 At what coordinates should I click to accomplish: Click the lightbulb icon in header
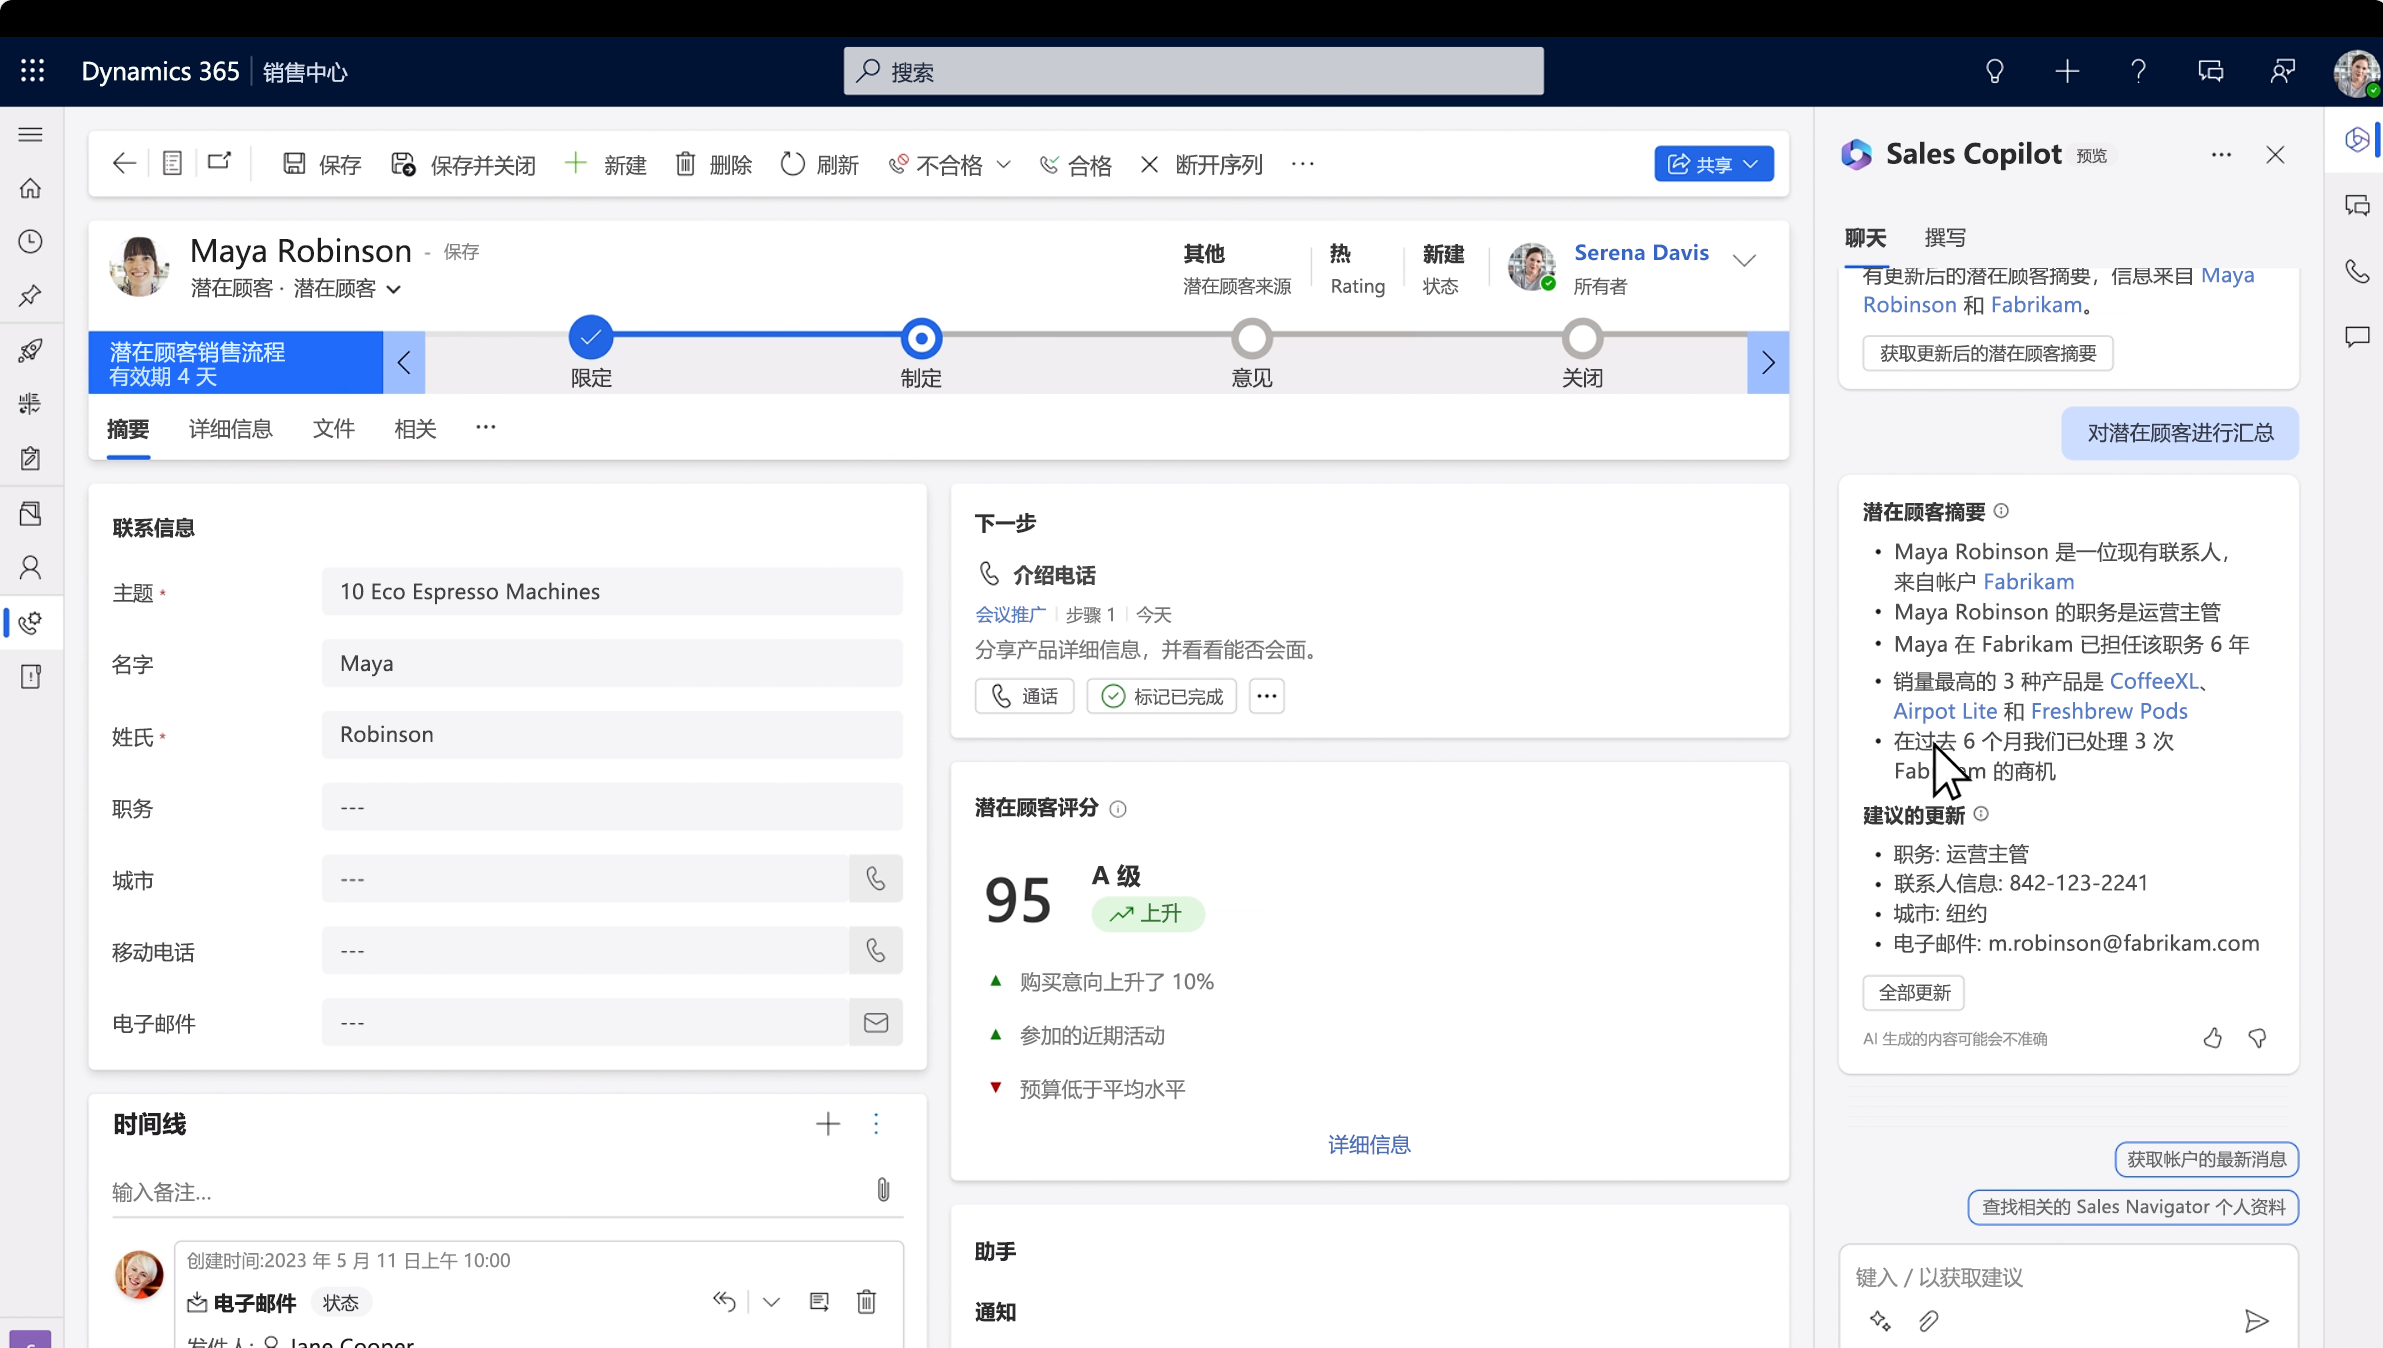1994,71
